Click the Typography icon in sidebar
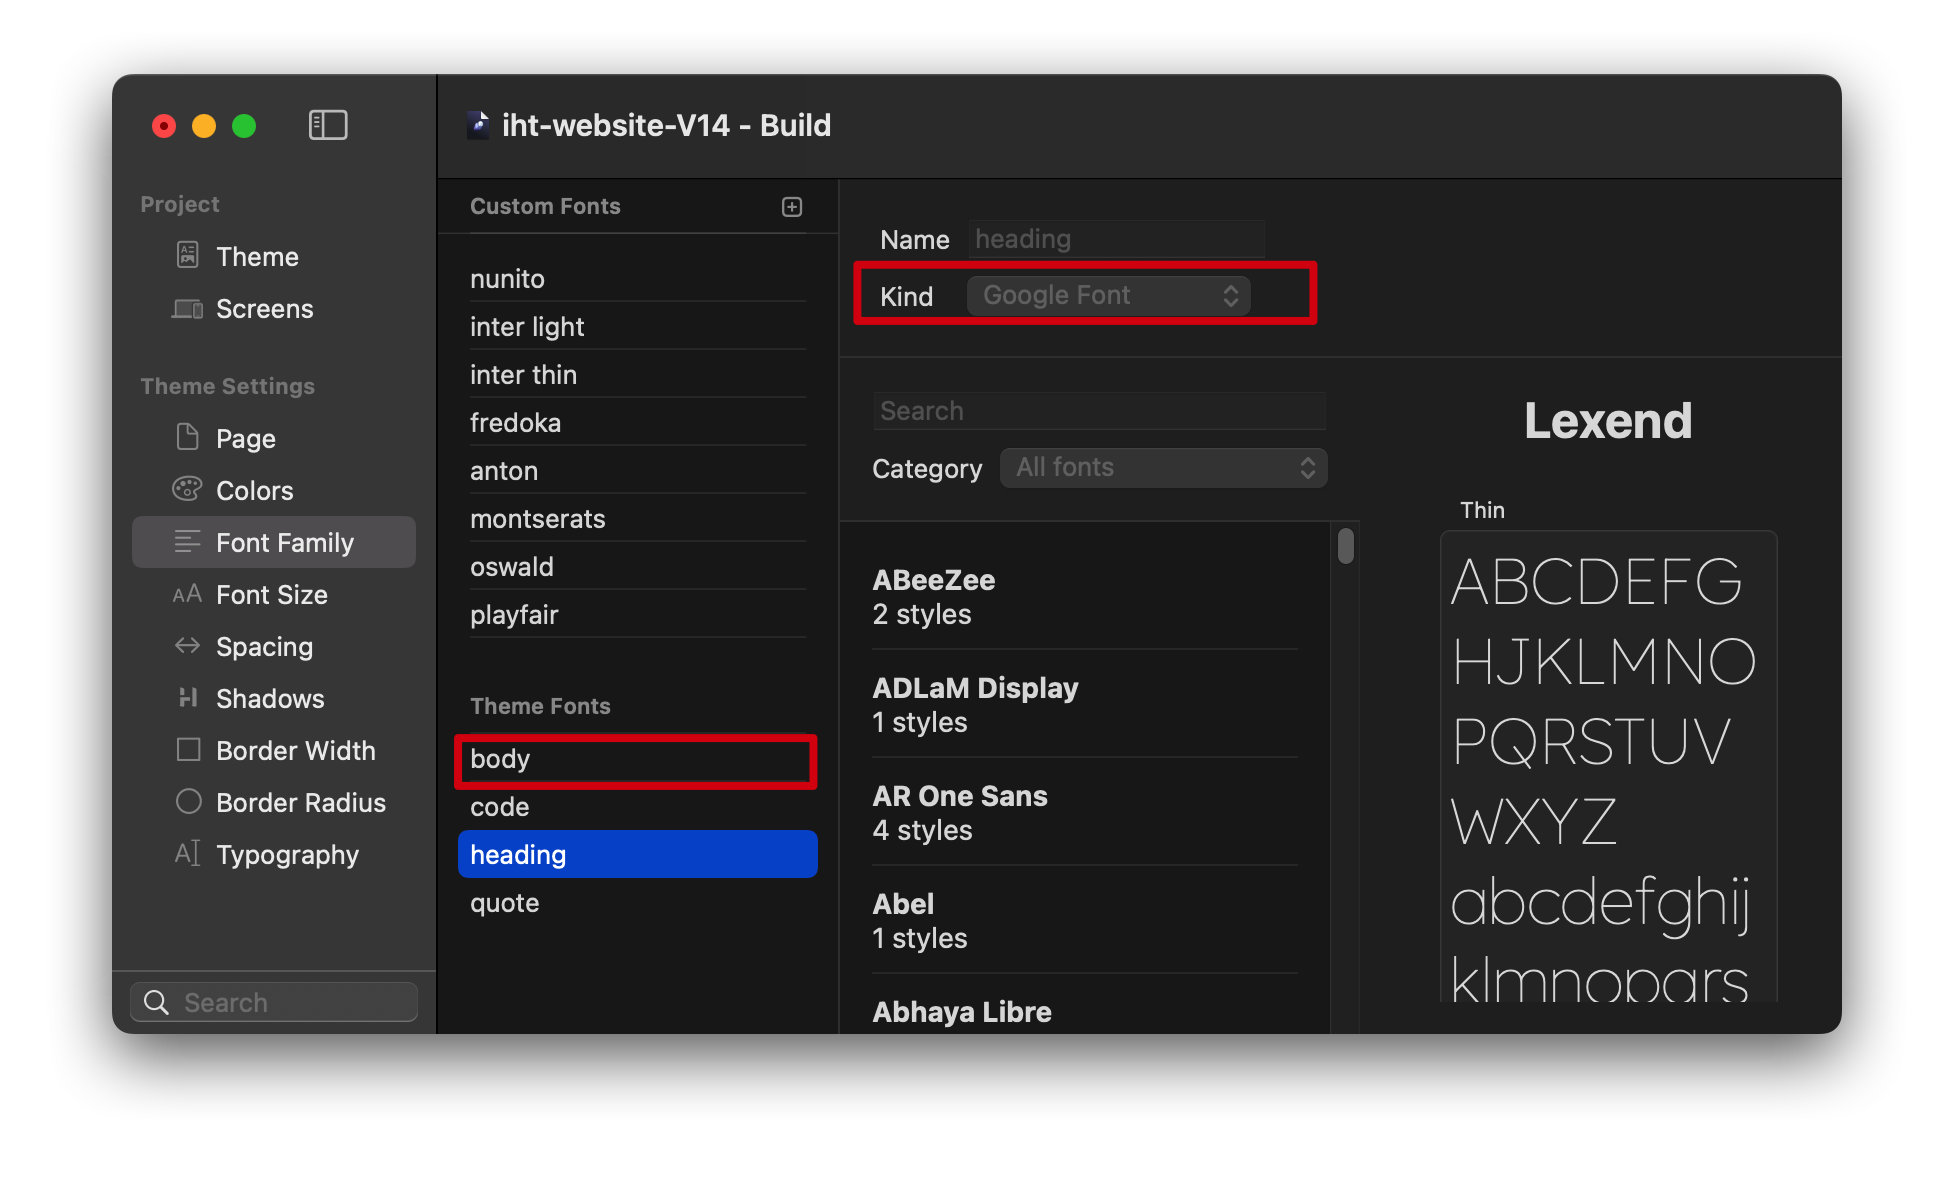This screenshot has height=1184, width=1954. [x=187, y=853]
